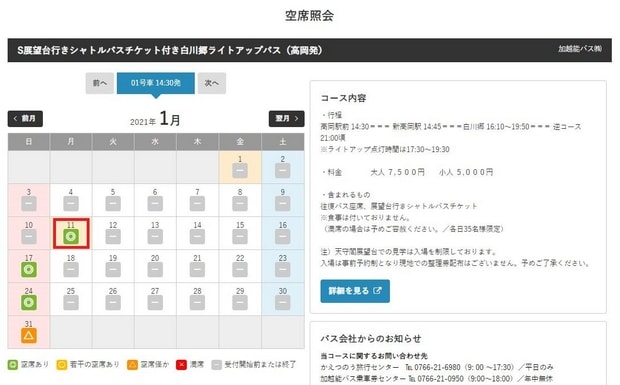Click the green 空席あり legend icon
The width and height of the screenshot is (620, 385).
click(x=13, y=364)
